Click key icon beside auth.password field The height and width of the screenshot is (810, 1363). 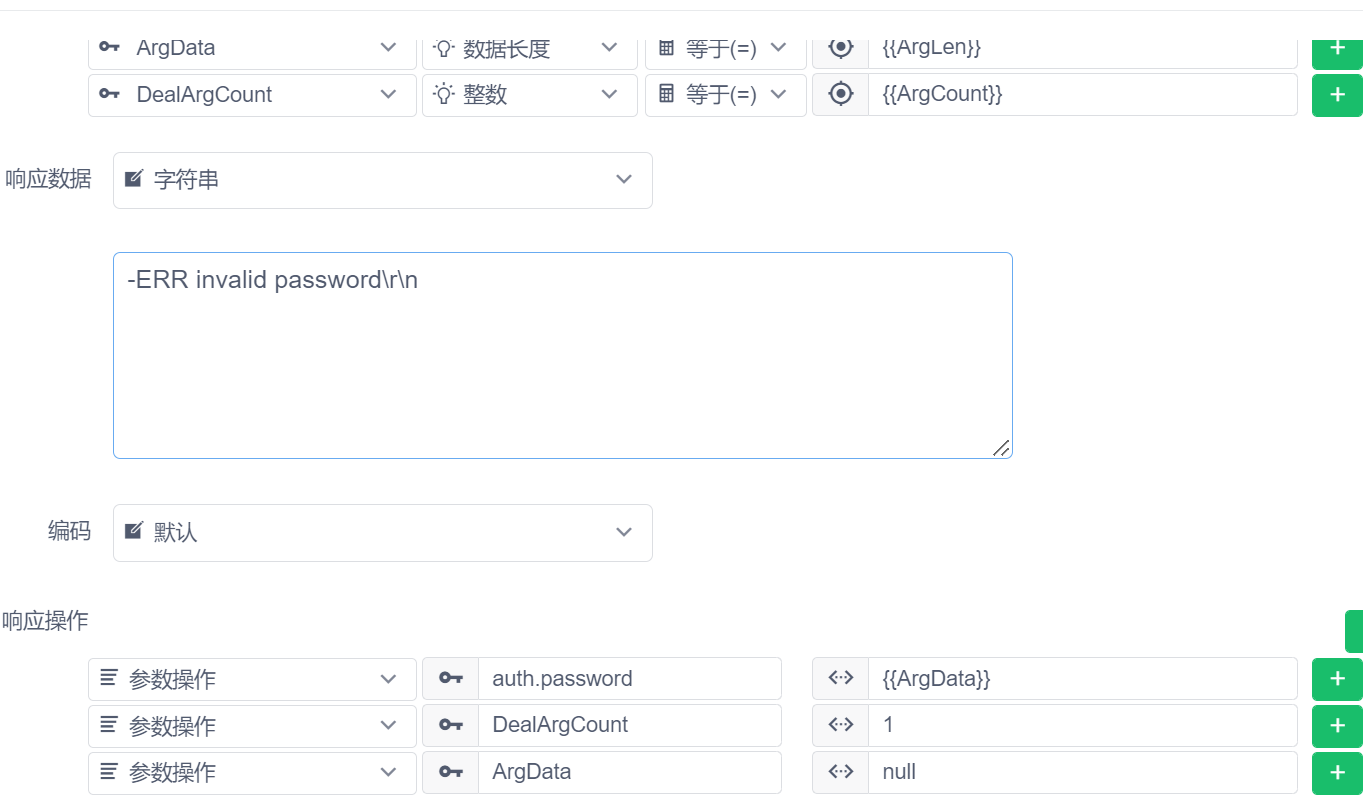[451, 679]
